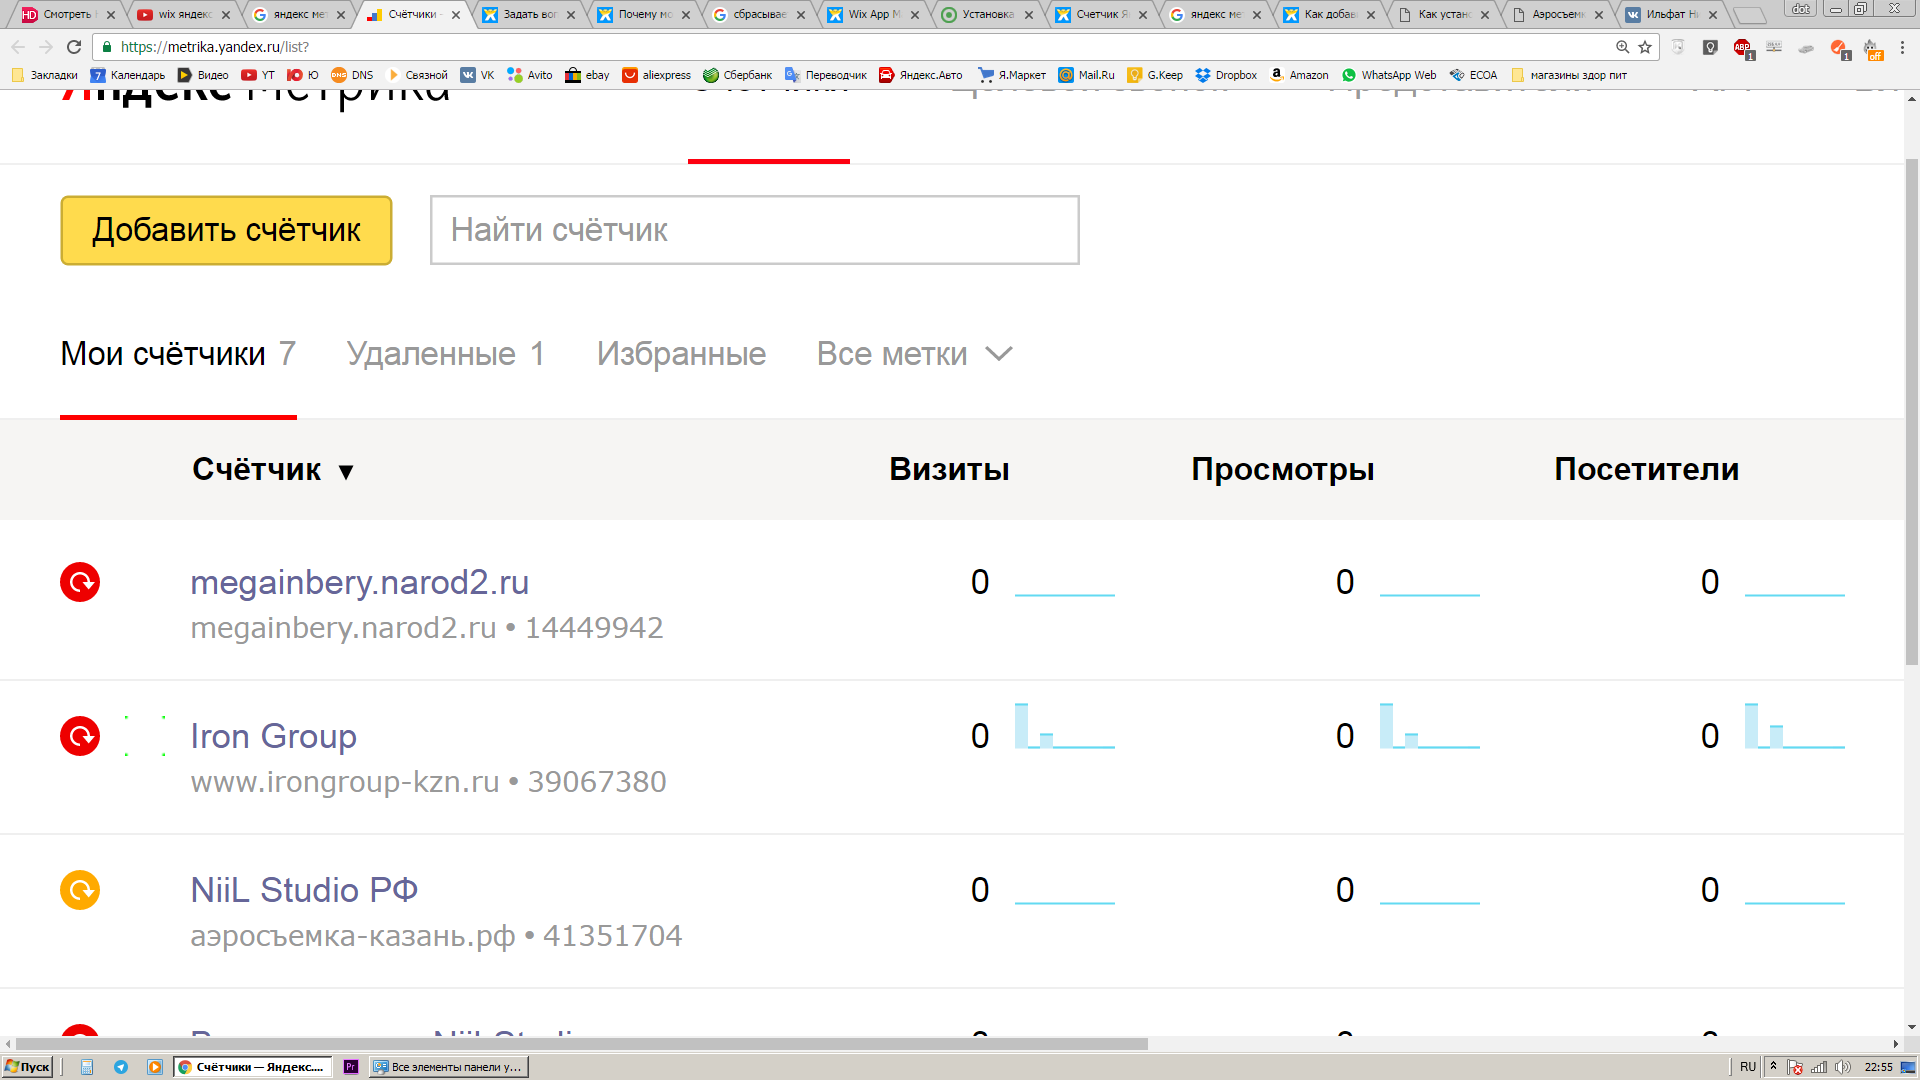Click the browser address bar URL
This screenshot has width=1920, height=1080.
click(x=214, y=47)
